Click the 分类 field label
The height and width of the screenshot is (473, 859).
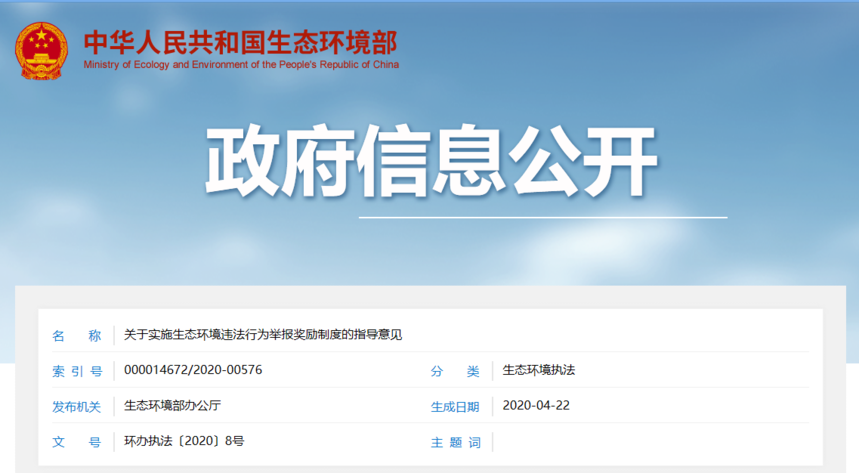click(455, 371)
